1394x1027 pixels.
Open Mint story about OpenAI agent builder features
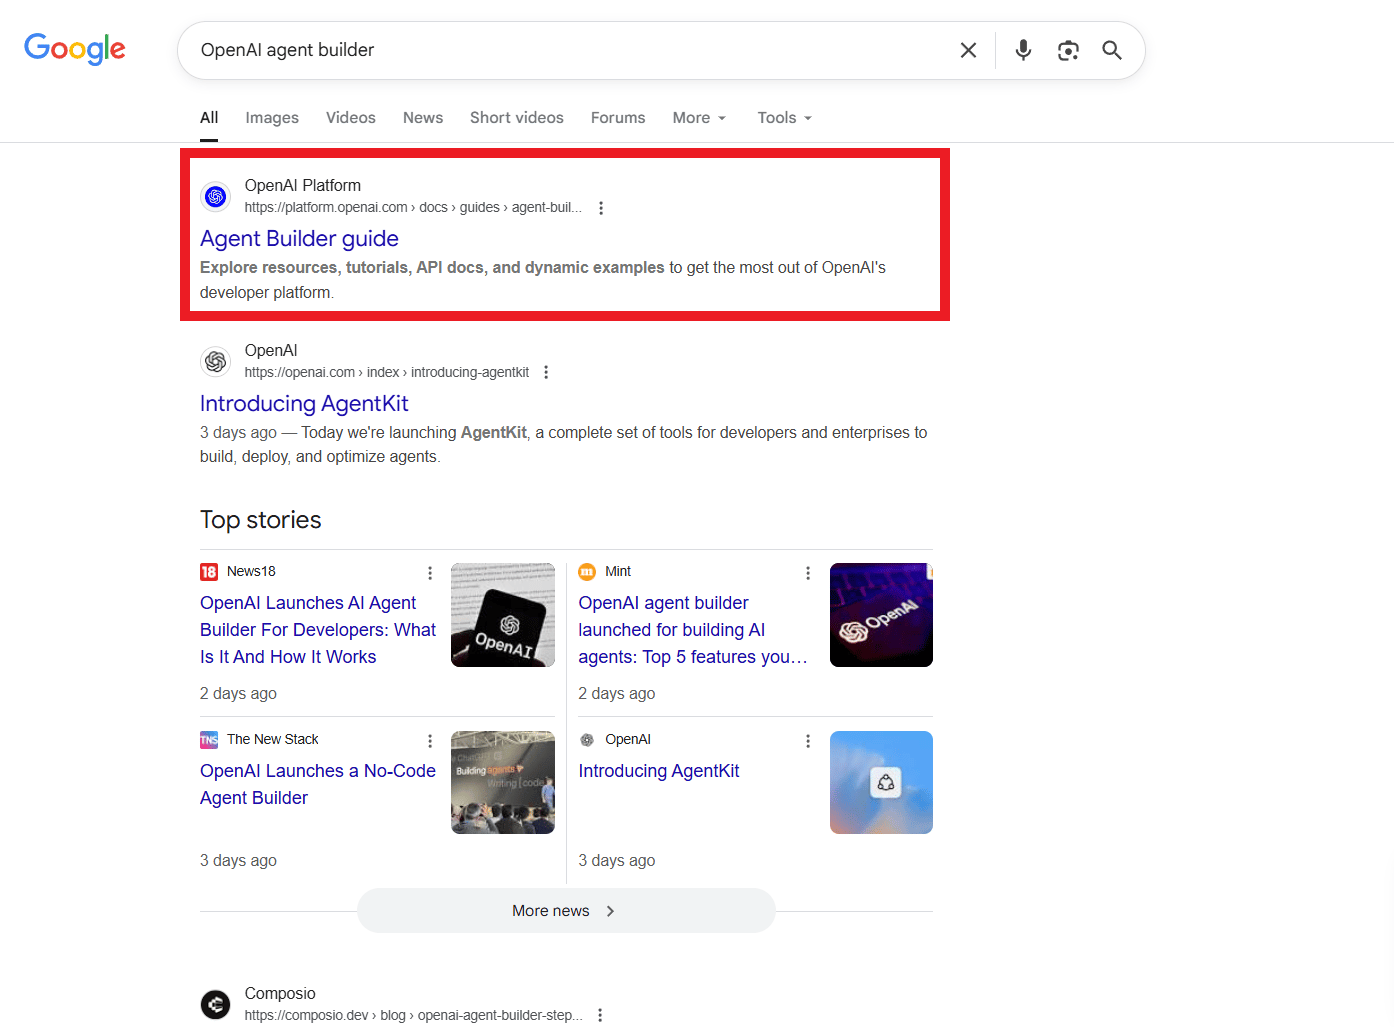coord(693,630)
